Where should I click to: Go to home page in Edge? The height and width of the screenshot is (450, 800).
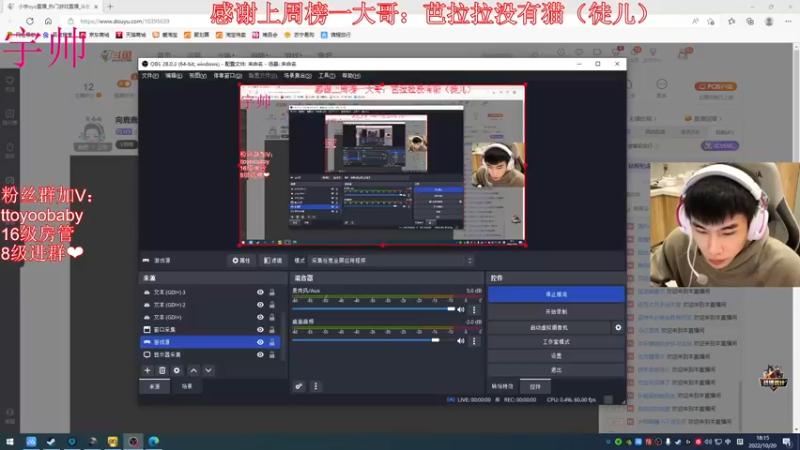(48, 21)
